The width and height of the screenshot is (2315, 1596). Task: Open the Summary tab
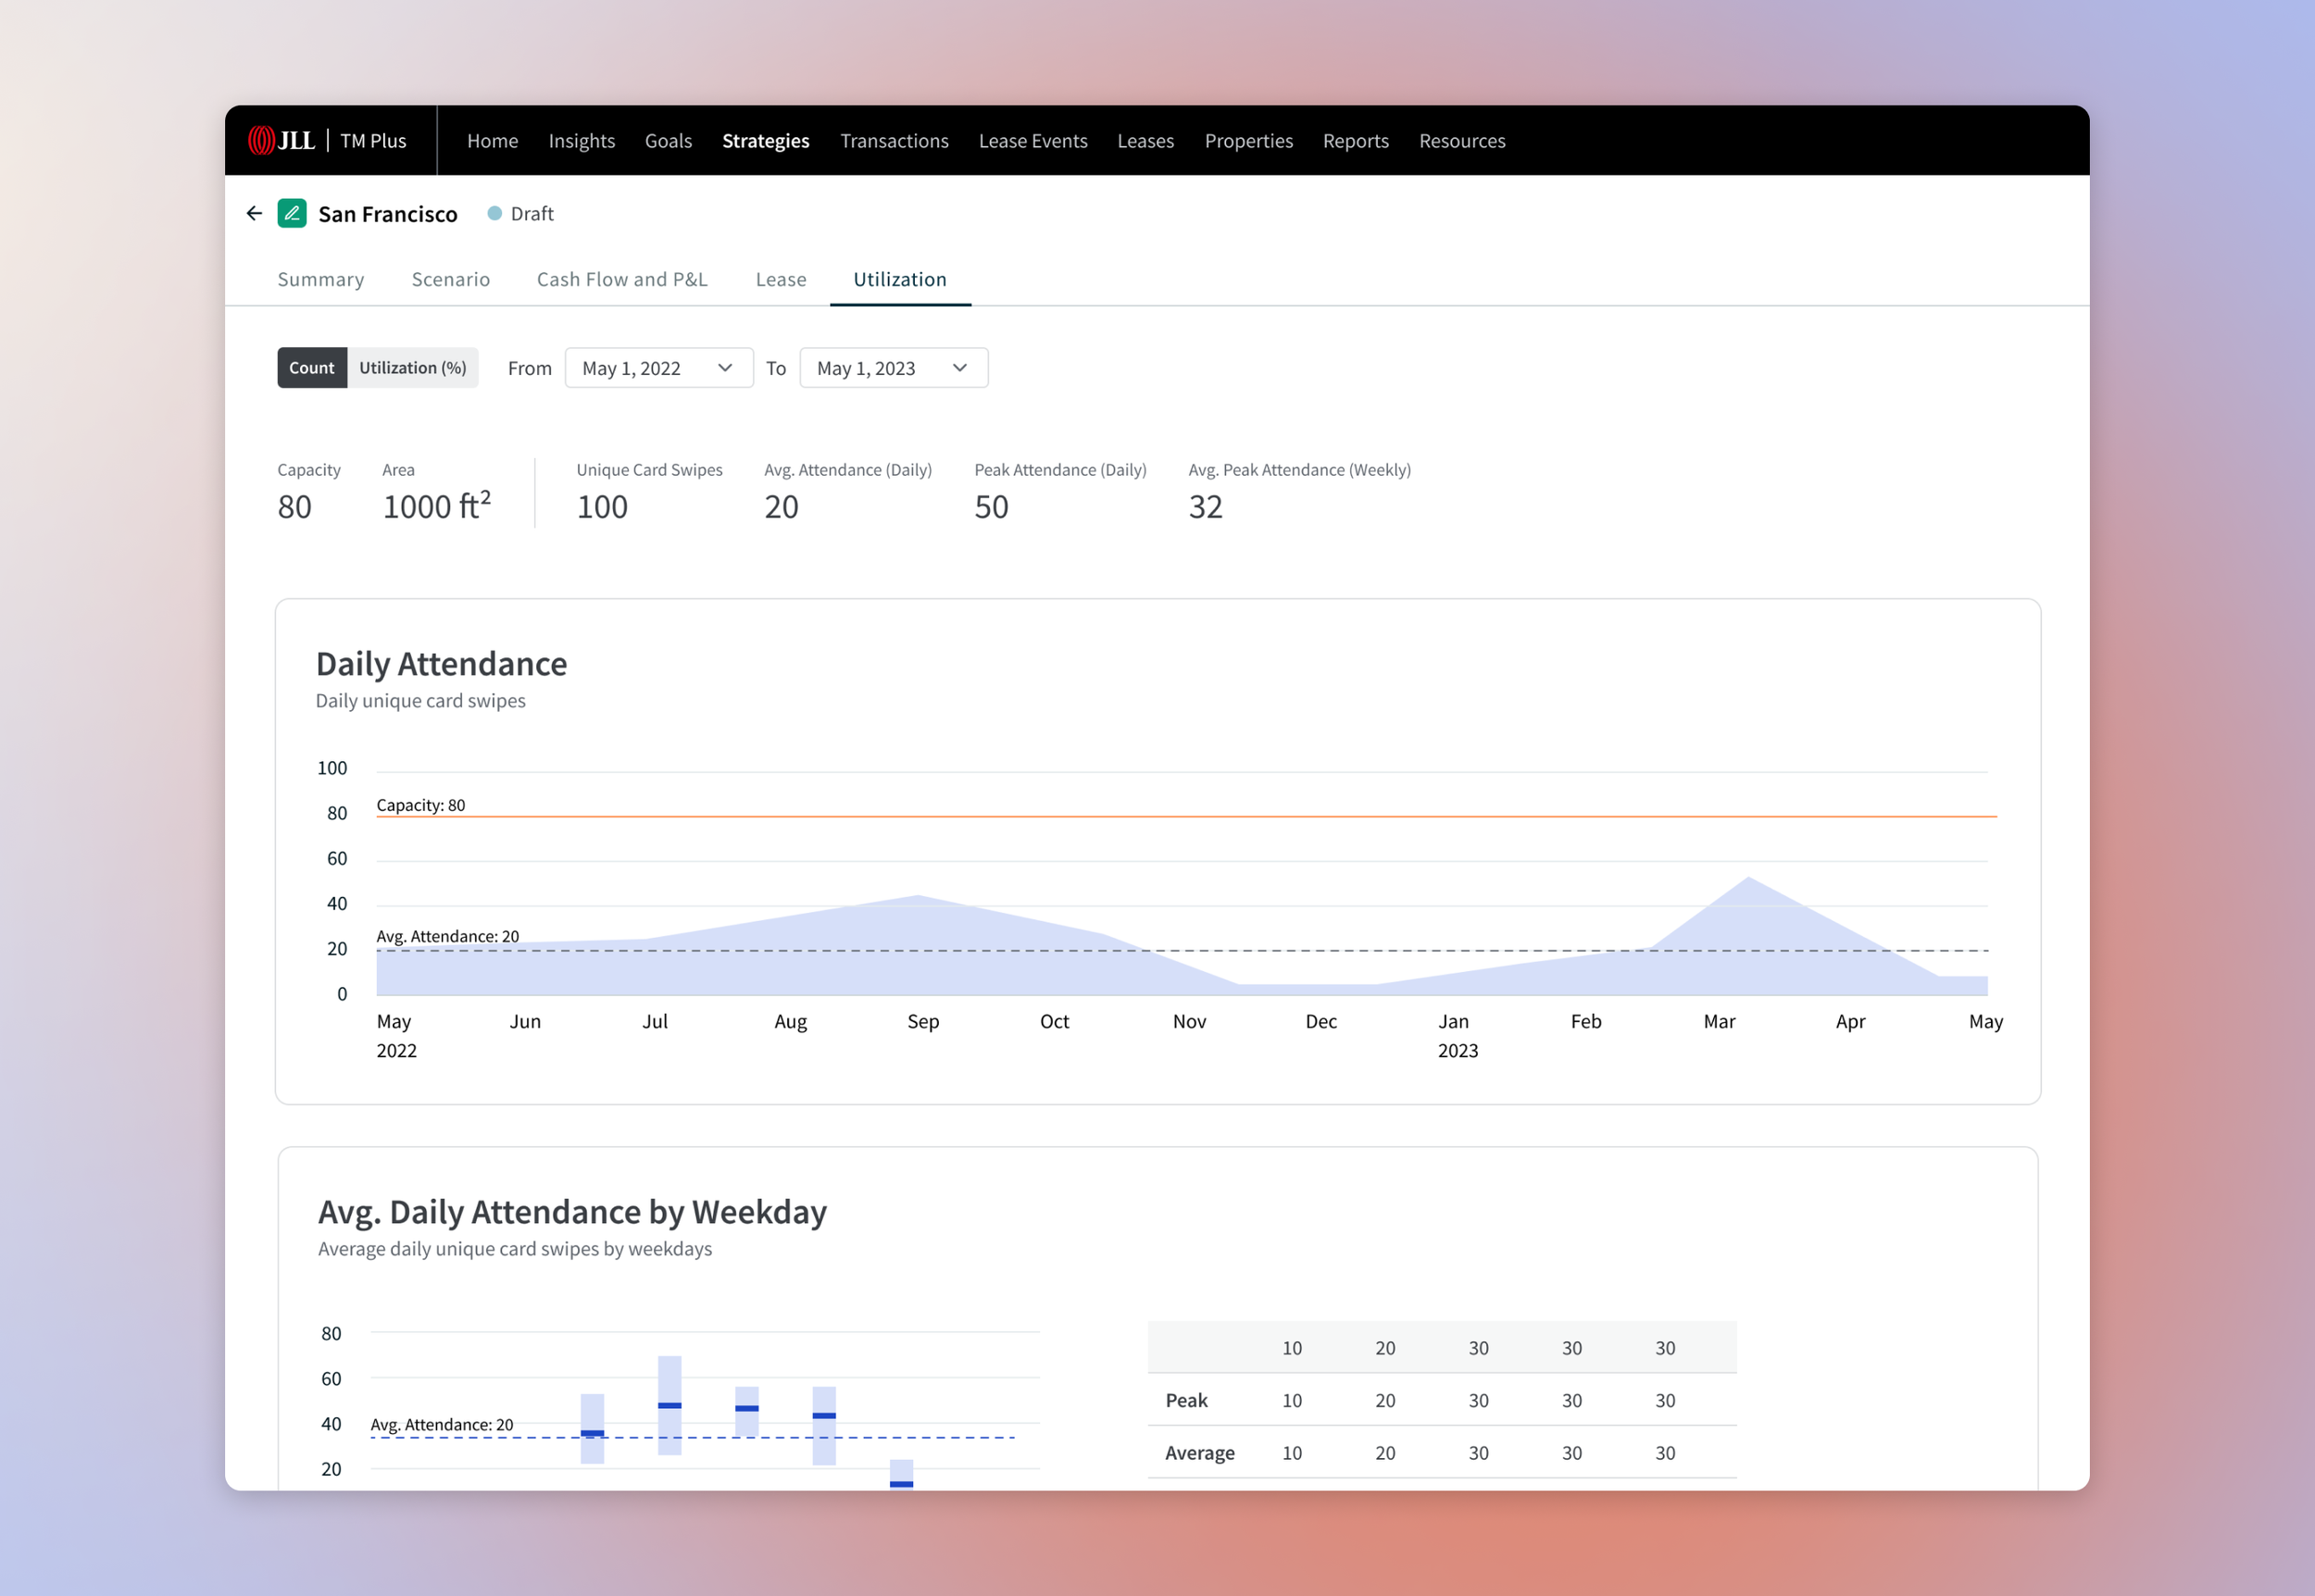(321, 279)
